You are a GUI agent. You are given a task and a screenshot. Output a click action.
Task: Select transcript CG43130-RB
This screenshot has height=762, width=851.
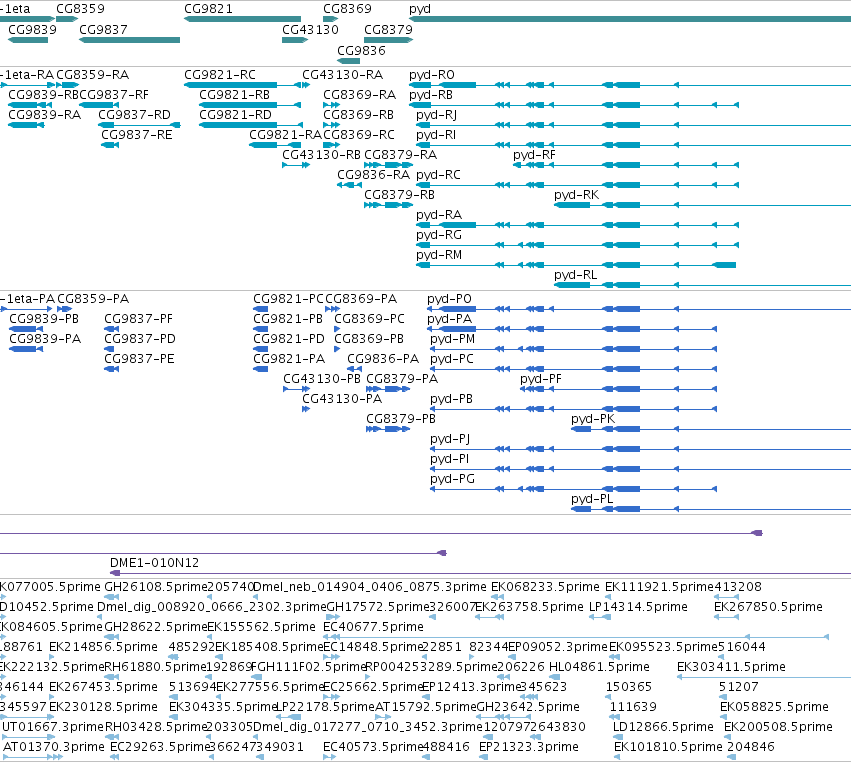[321, 155]
